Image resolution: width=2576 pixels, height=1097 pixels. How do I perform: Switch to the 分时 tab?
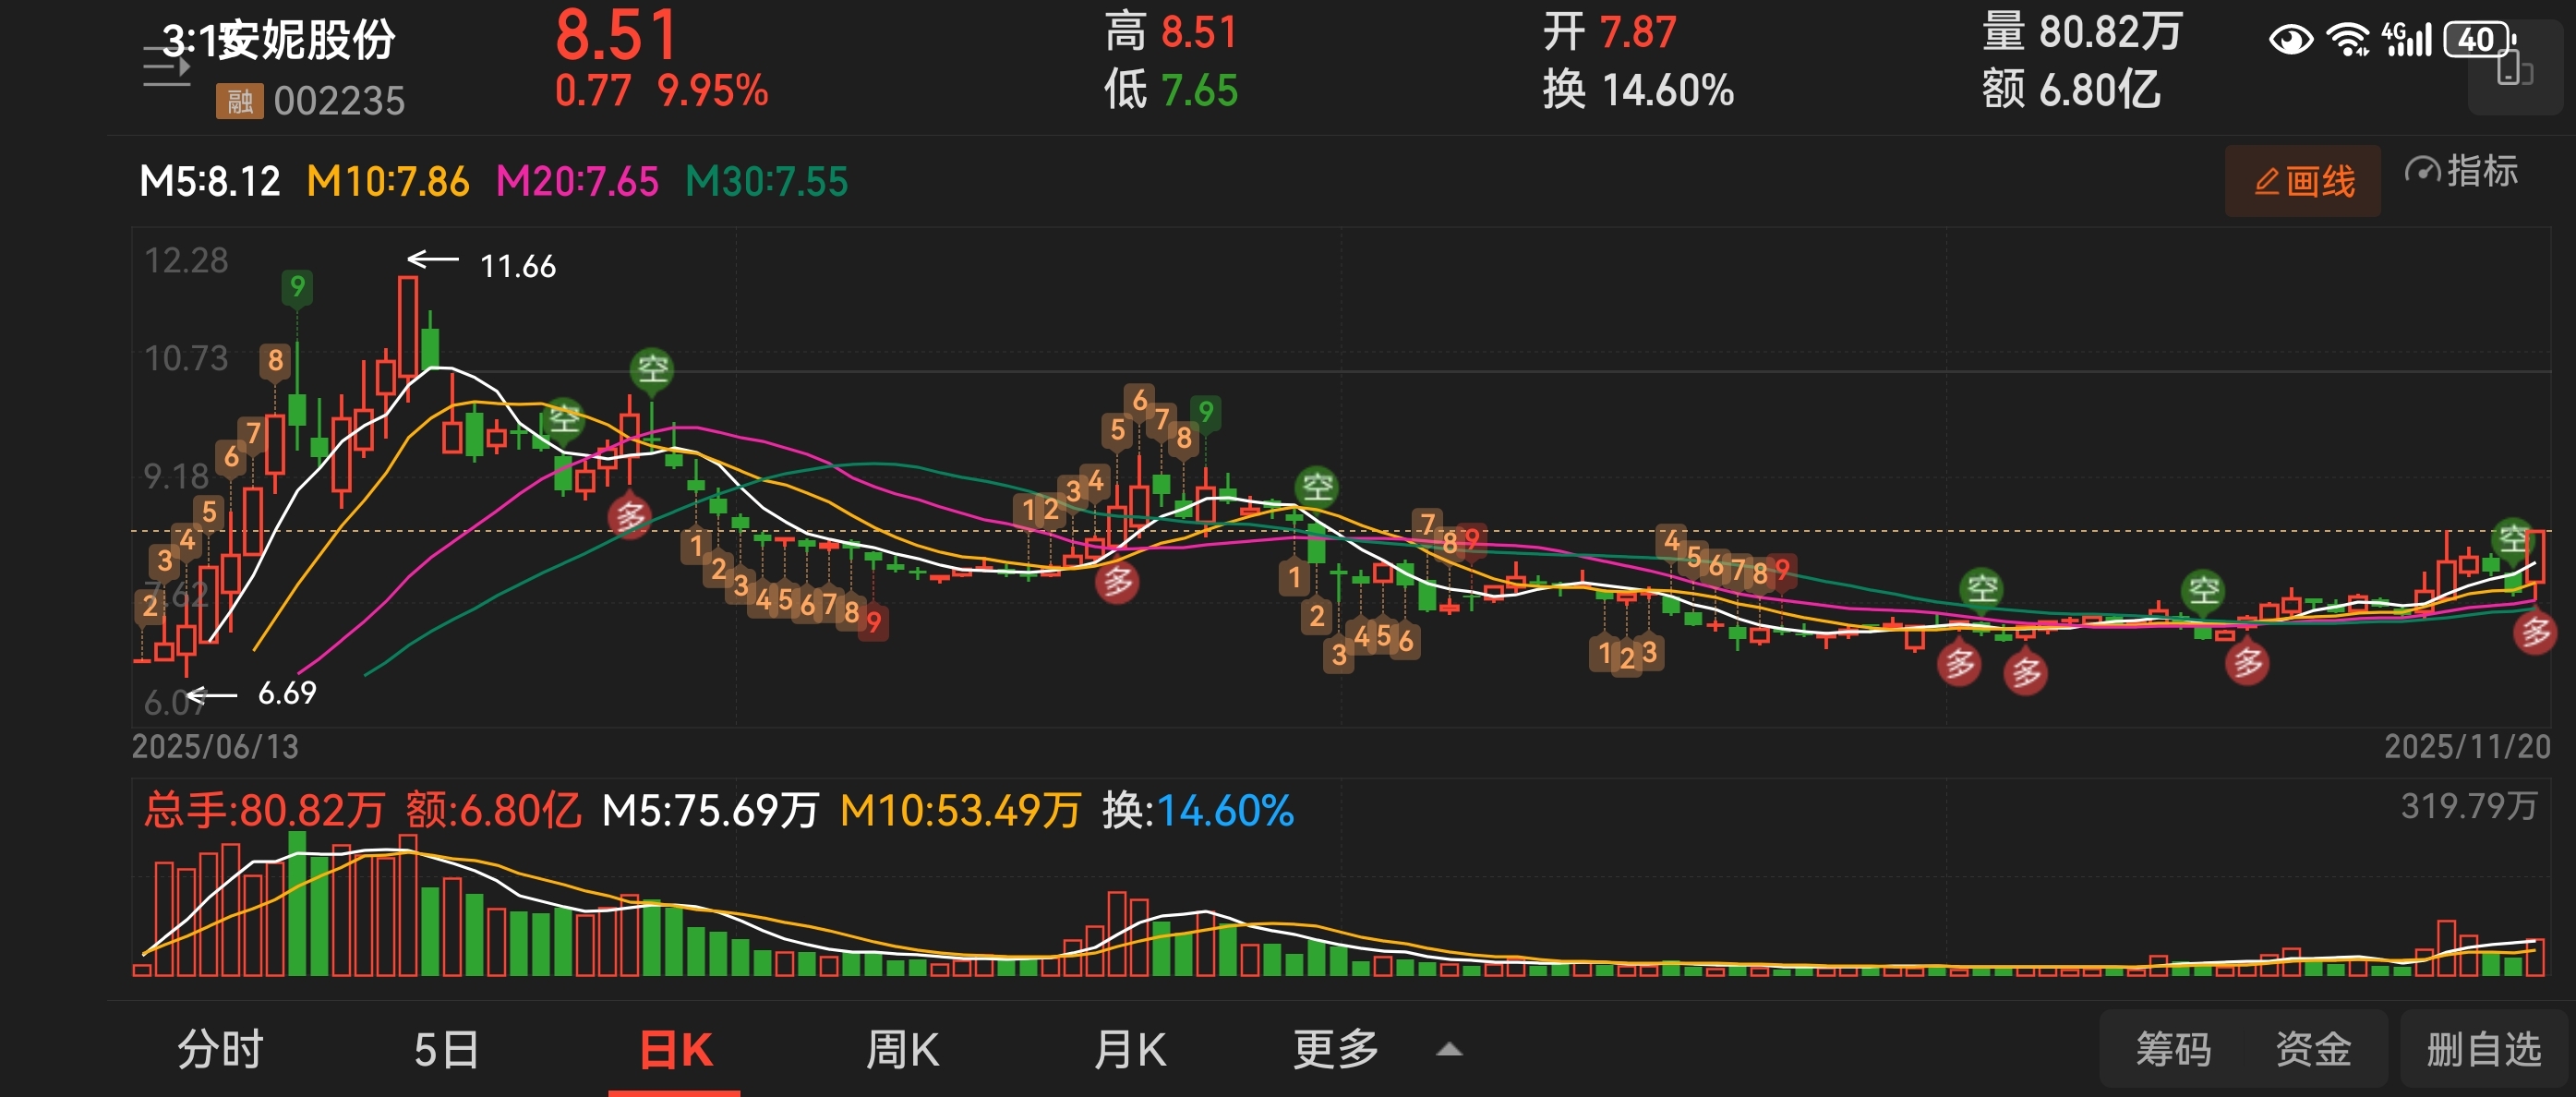coord(220,1049)
